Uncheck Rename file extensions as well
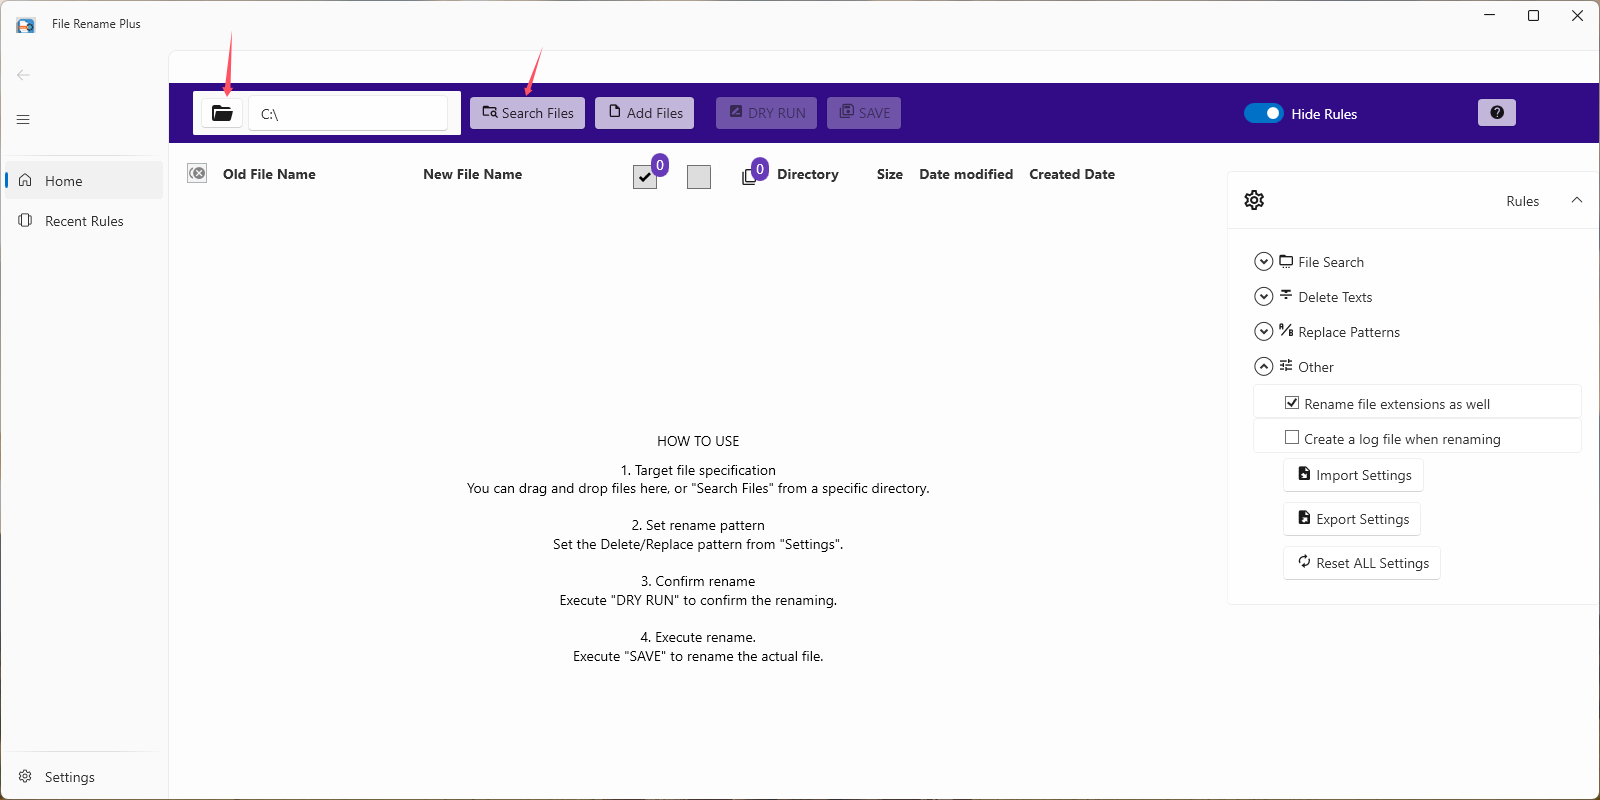Screen dimensions: 1600x800 point(1292,403)
